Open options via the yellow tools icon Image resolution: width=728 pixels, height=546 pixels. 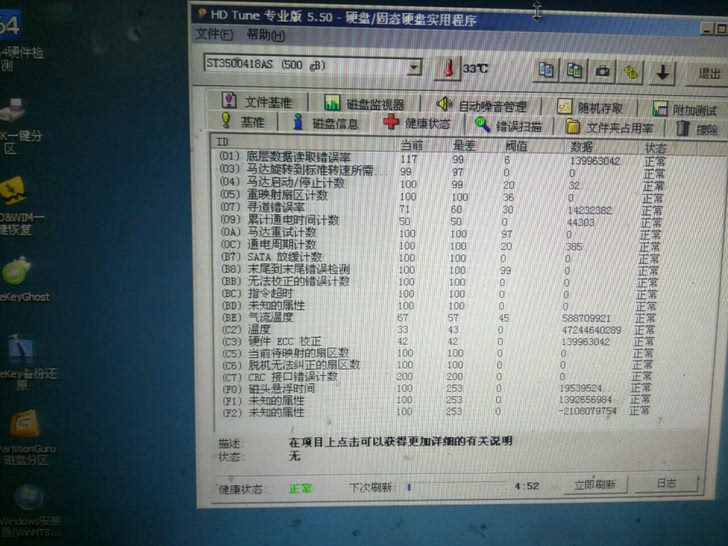click(x=631, y=72)
